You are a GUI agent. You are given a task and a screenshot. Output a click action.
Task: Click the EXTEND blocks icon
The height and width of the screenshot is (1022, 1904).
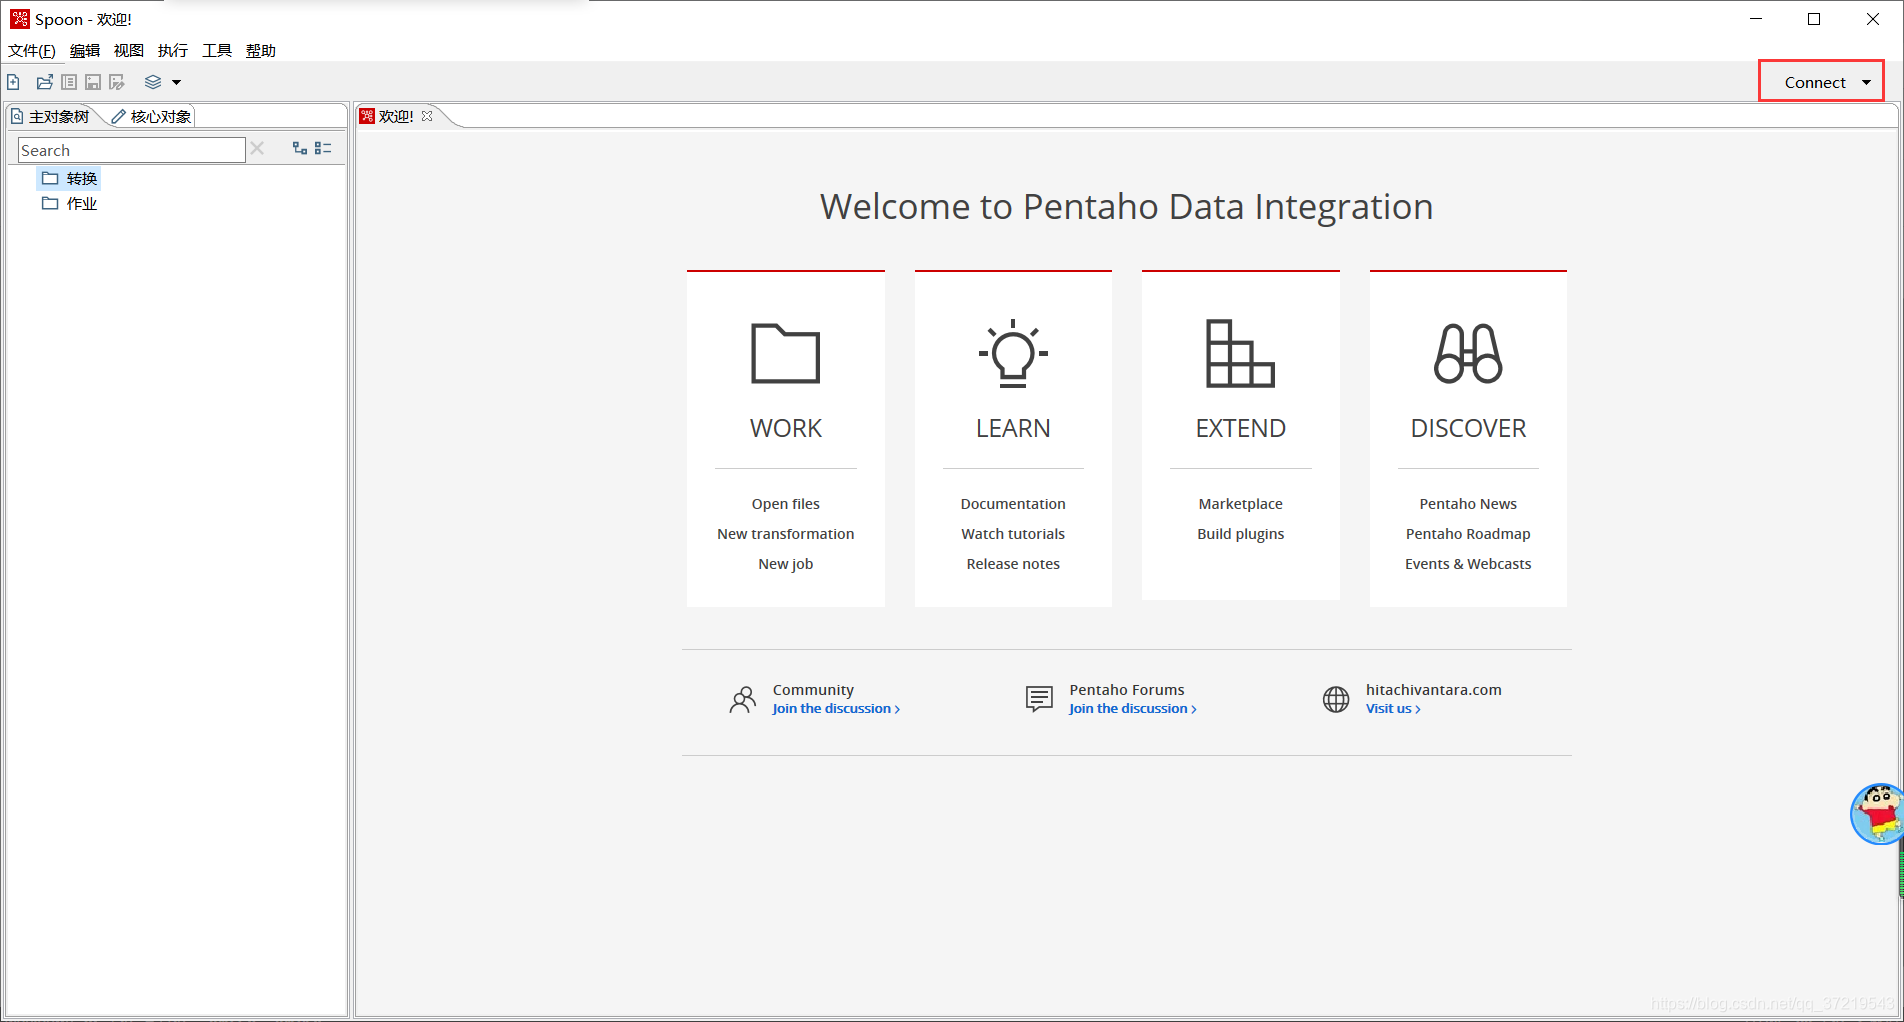coord(1240,353)
